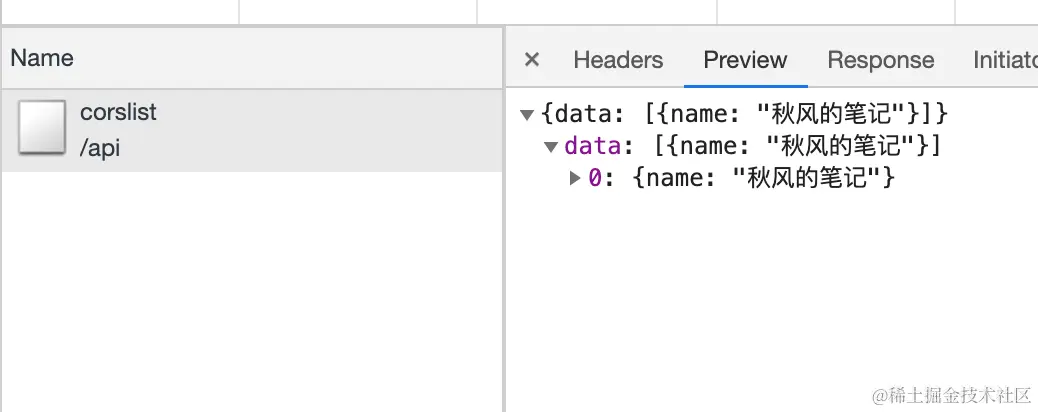Collapse the data array node
The width and height of the screenshot is (1038, 412).
(x=551, y=147)
